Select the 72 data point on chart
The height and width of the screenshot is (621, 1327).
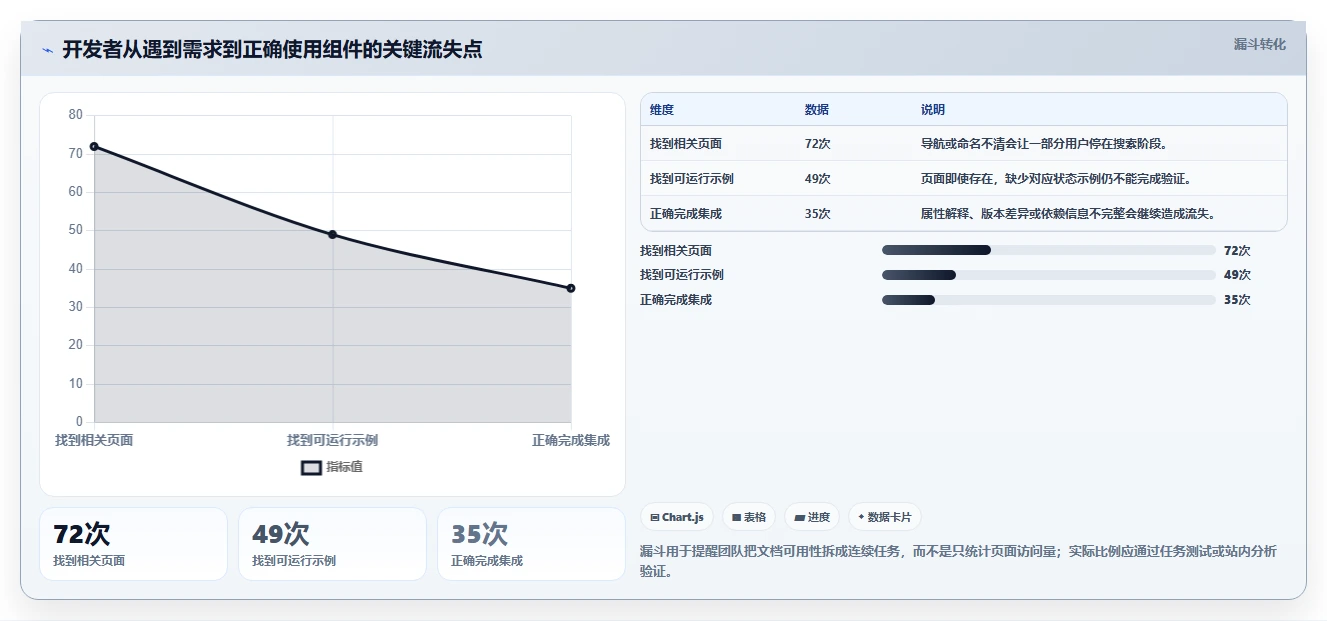[94, 146]
